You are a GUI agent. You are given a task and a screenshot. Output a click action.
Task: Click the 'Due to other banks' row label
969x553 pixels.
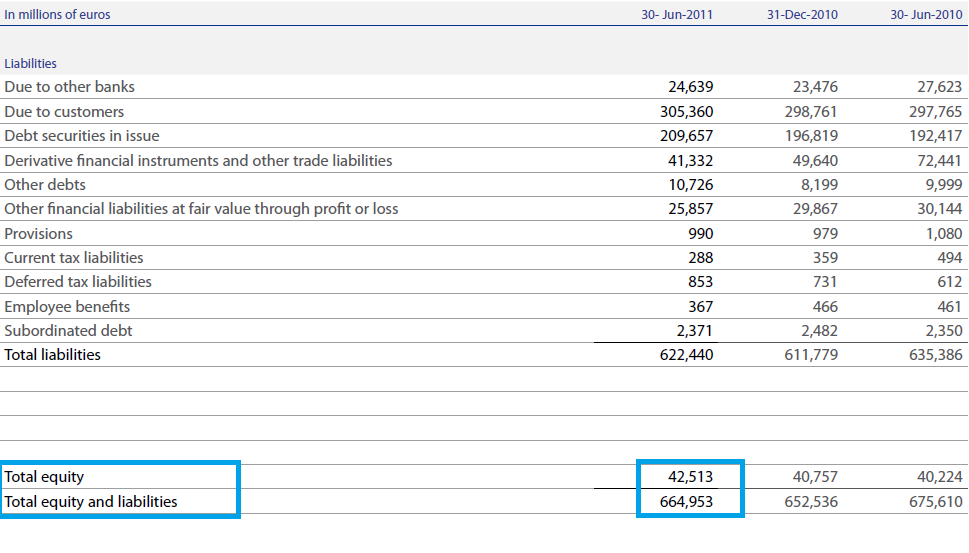pyautogui.click(x=69, y=87)
